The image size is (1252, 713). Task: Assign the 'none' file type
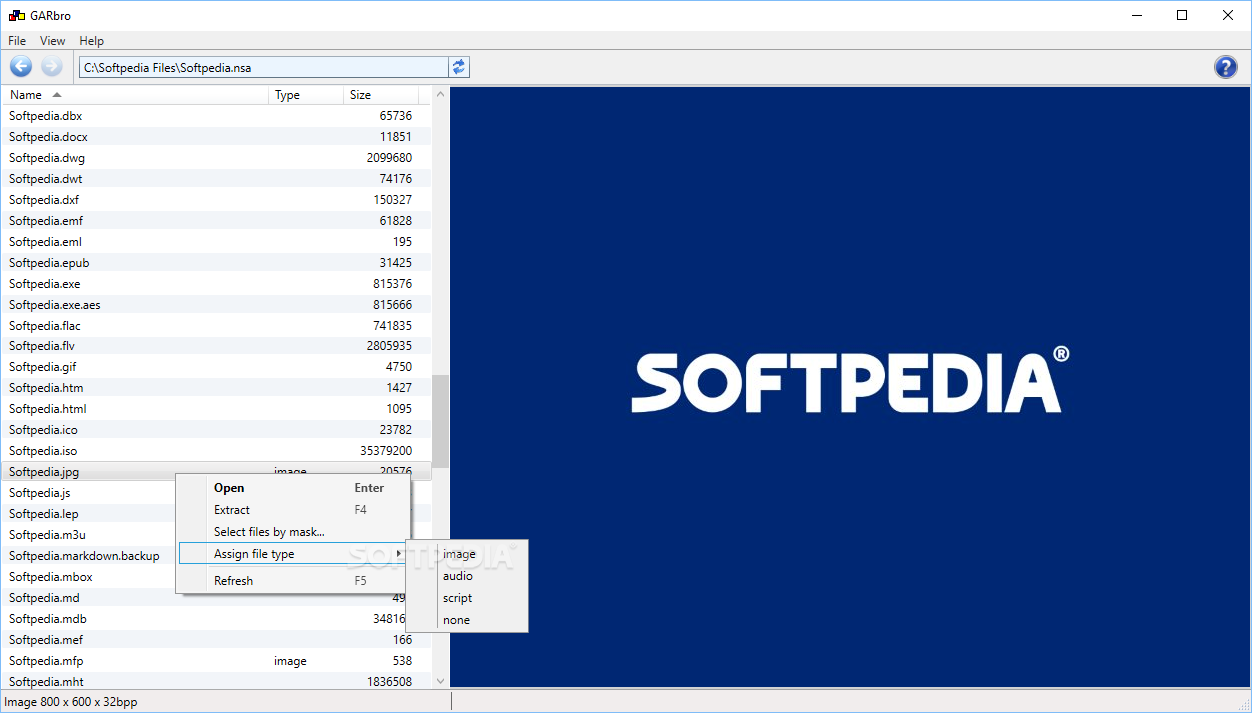(467, 620)
